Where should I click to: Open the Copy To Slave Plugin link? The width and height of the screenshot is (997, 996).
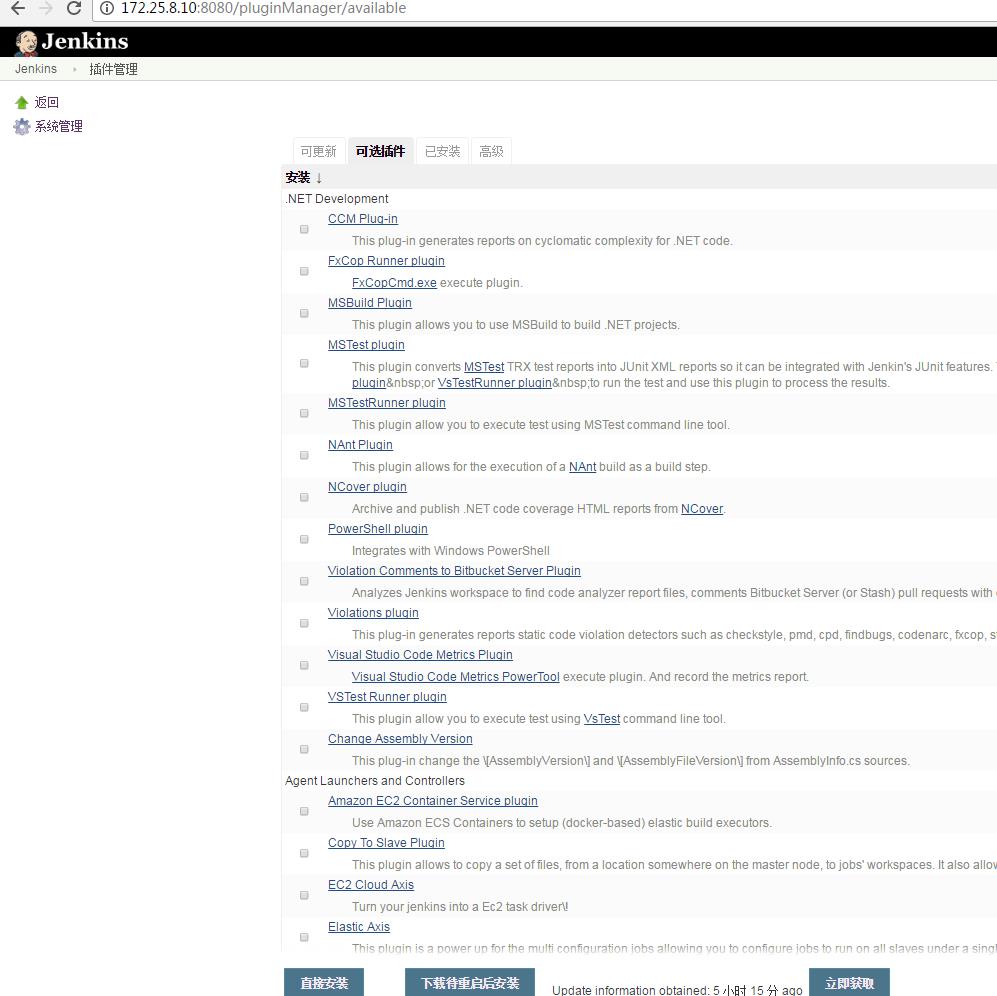coord(387,843)
